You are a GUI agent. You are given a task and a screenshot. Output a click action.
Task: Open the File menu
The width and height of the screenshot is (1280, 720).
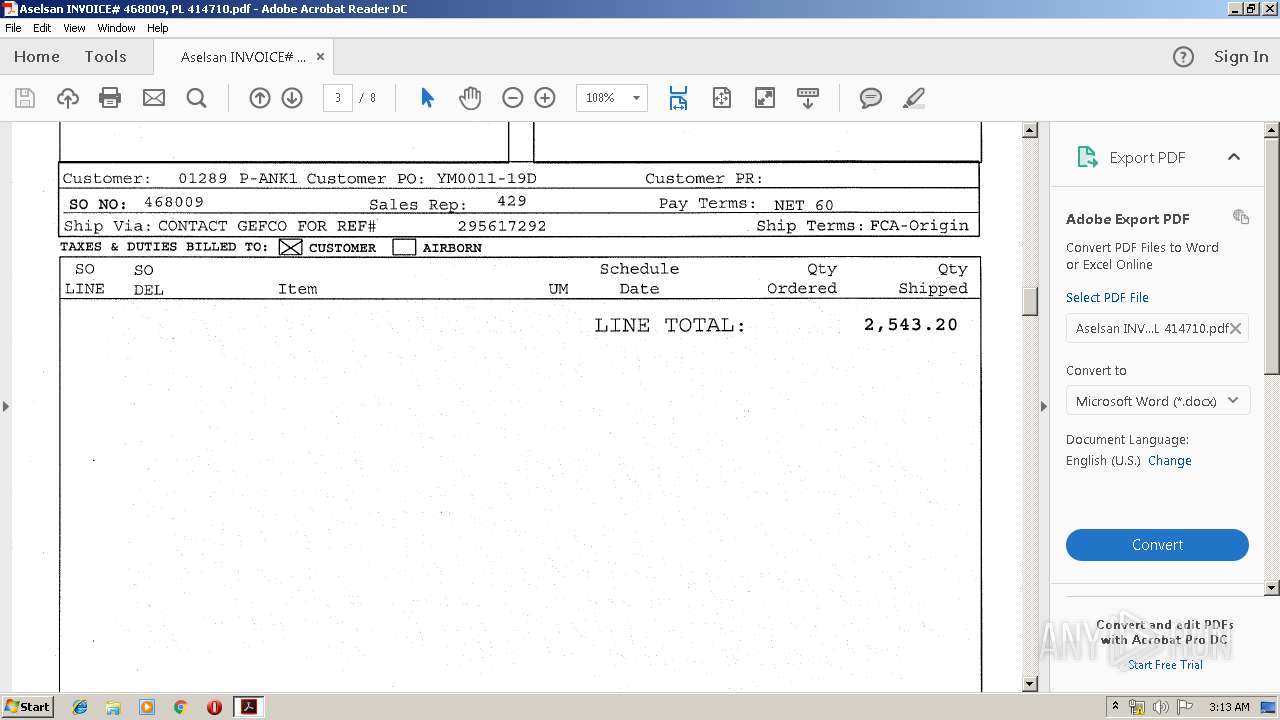(13, 28)
